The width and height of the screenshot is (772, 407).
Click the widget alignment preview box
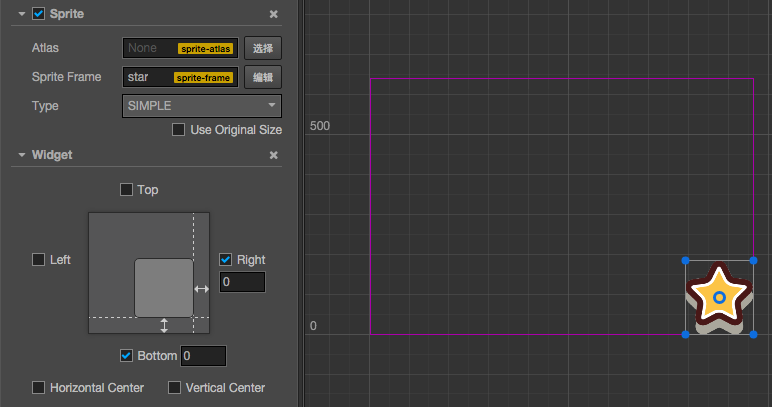click(149, 272)
